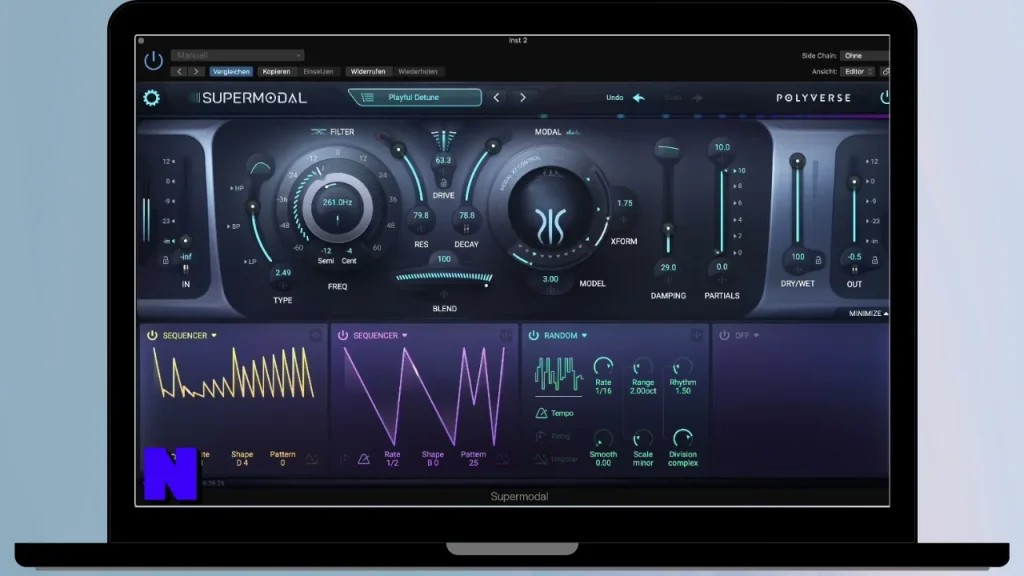Click the Undo arrow
The height and width of the screenshot is (576, 1024).
pos(639,98)
